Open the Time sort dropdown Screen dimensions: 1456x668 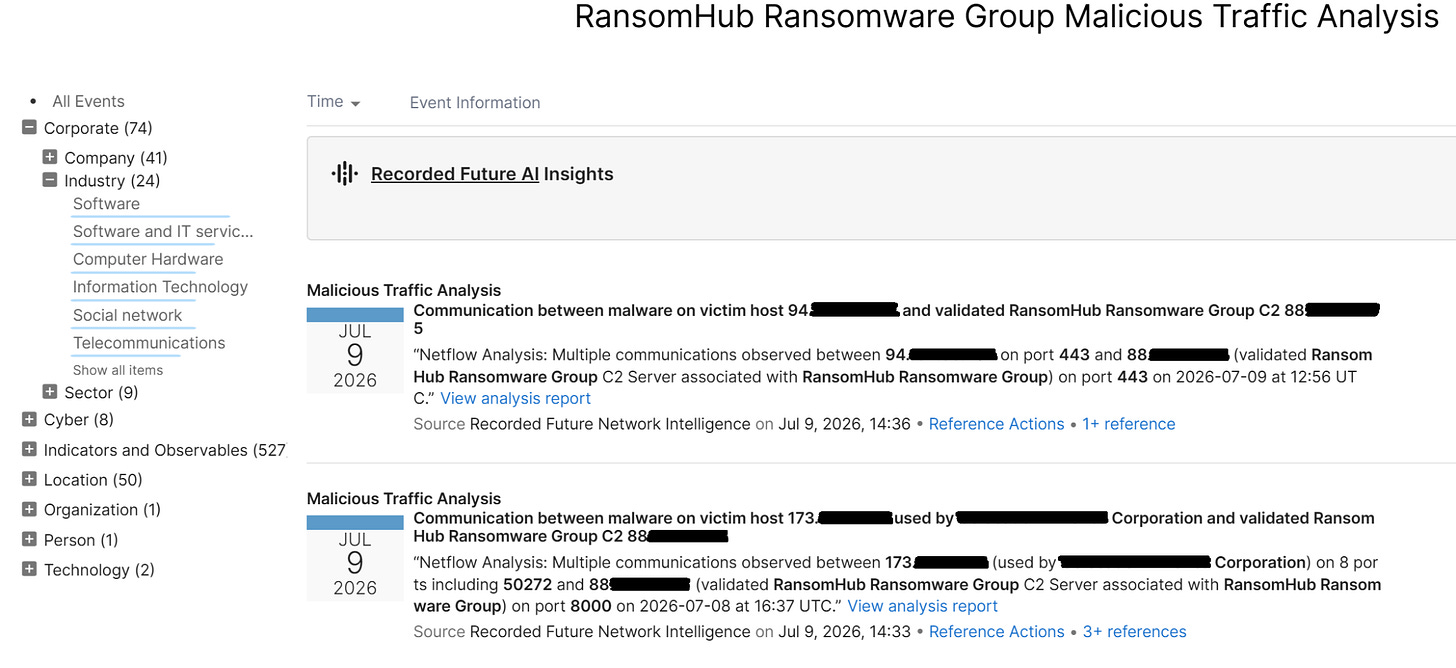334,102
